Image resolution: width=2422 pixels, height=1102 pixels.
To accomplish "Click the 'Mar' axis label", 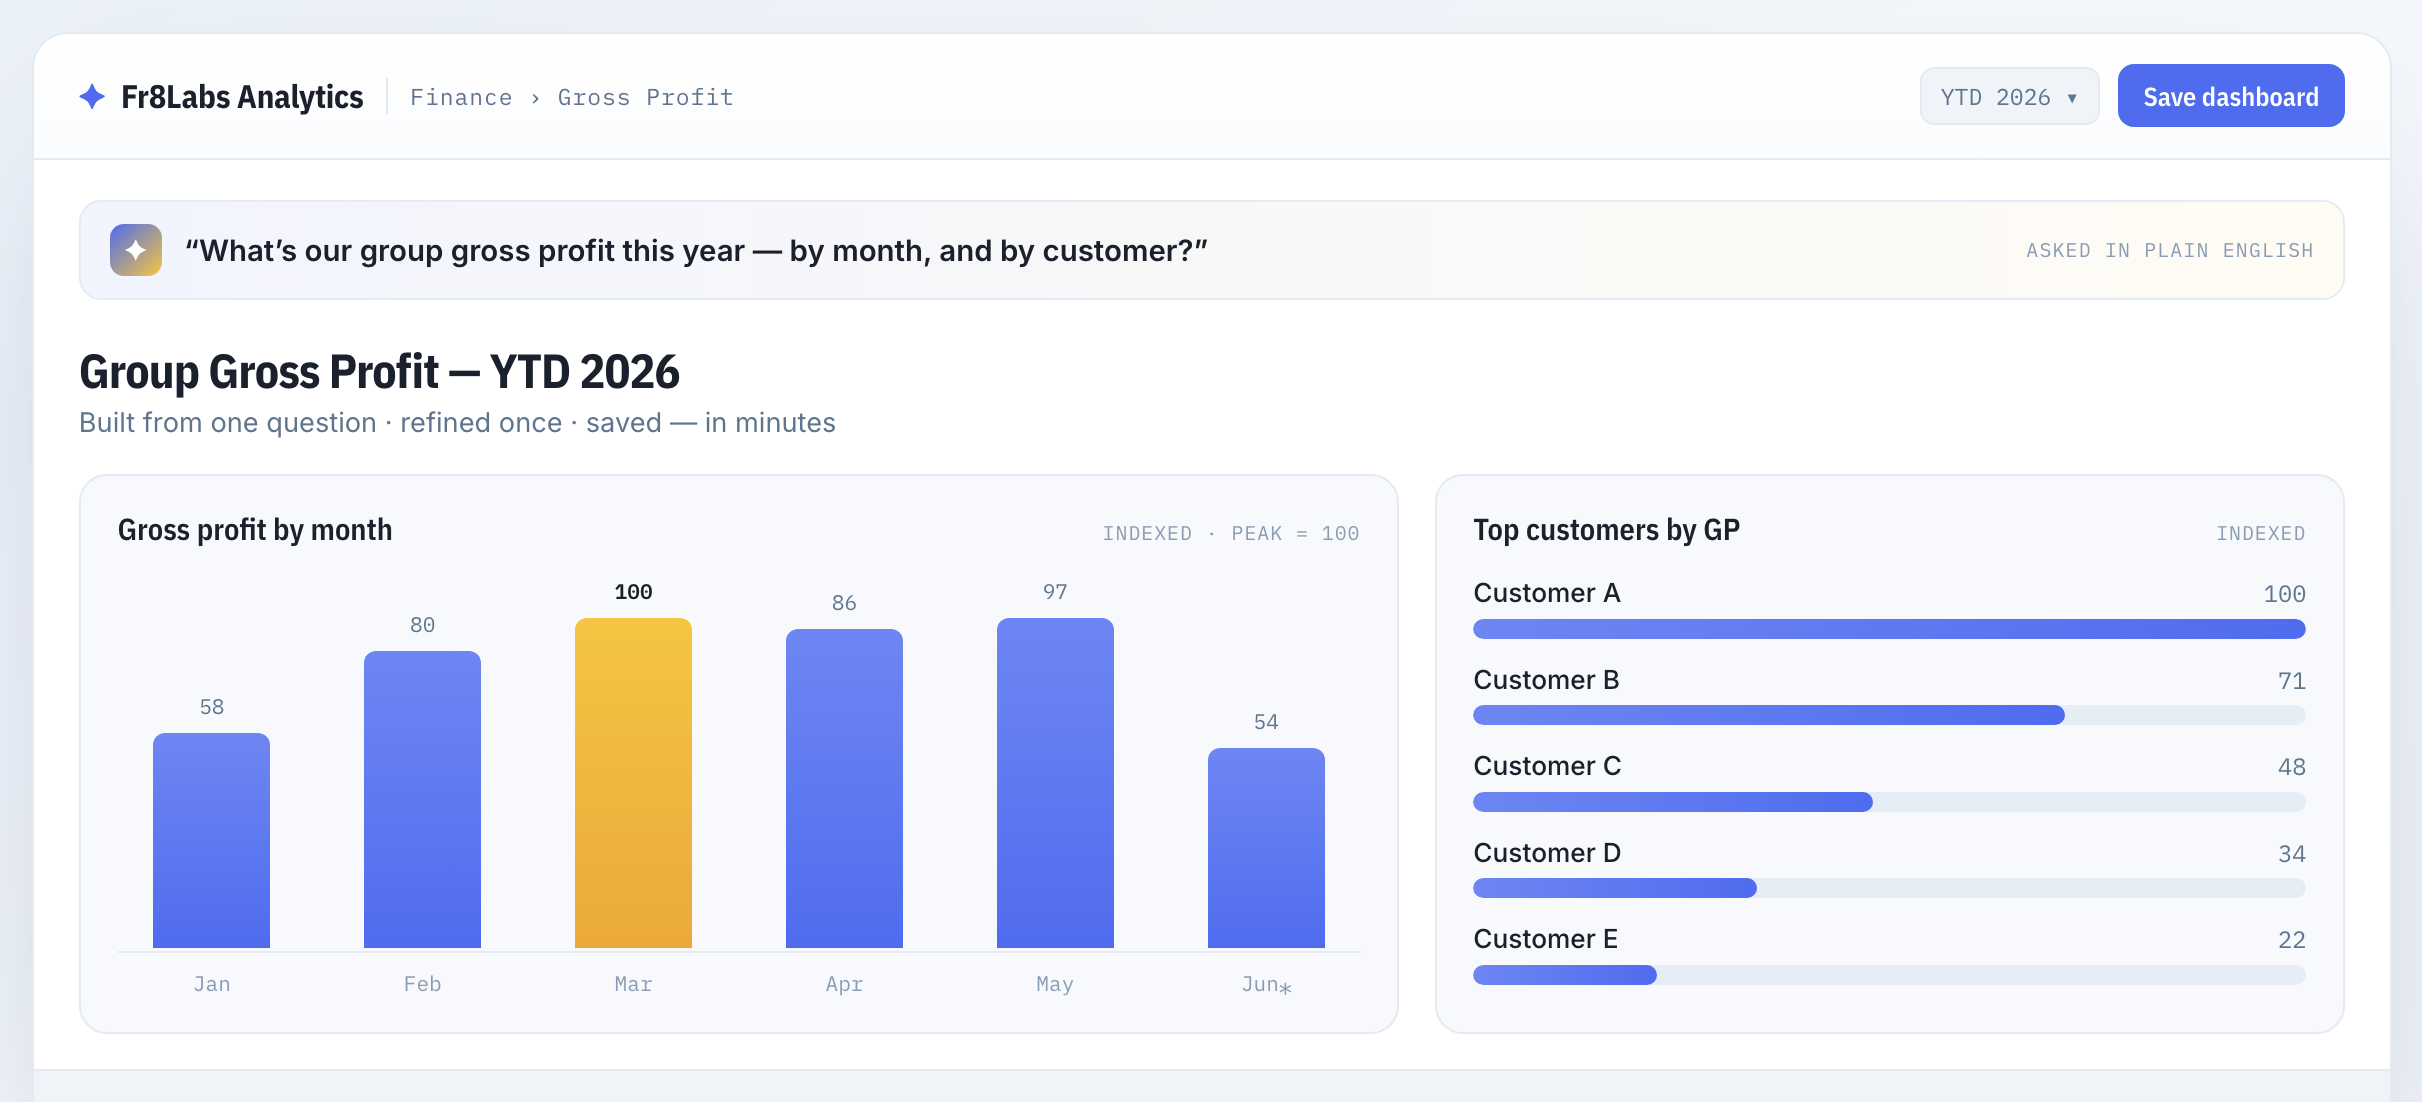I will (633, 984).
